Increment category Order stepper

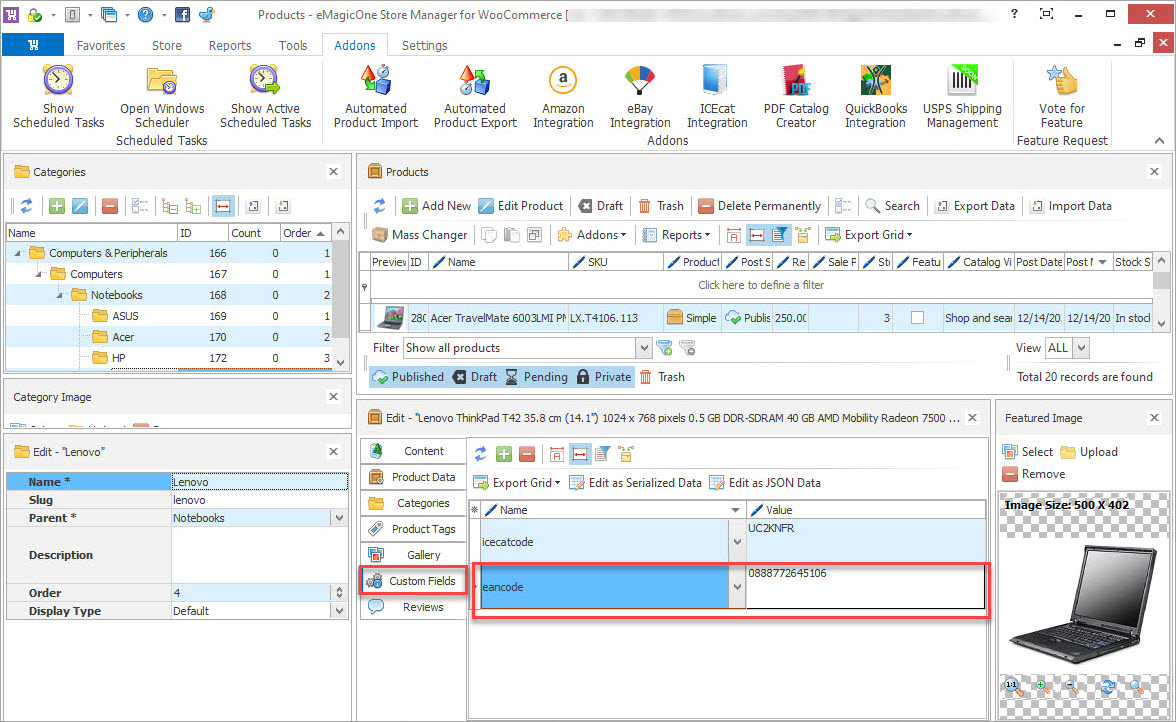click(x=340, y=589)
